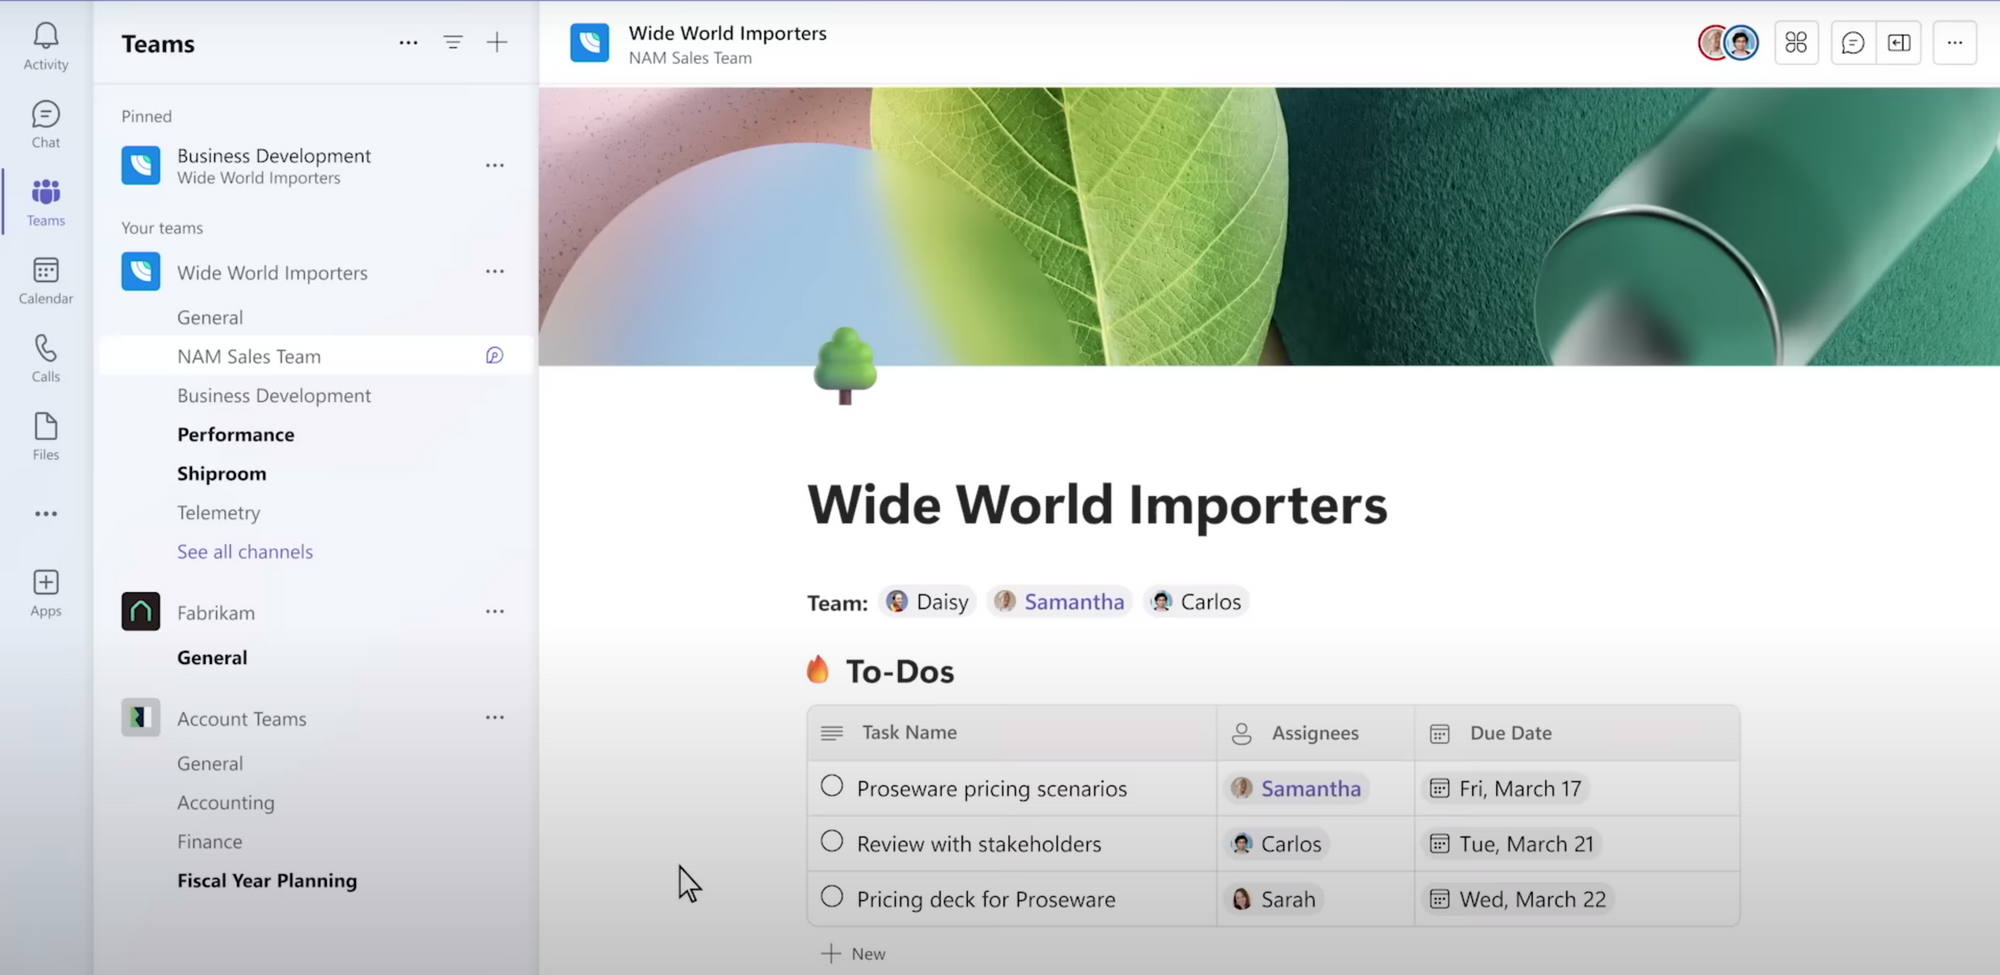Open Account Teams more options
Viewport: 2000px width, 975px height.
pyautogui.click(x=495, y=717)
